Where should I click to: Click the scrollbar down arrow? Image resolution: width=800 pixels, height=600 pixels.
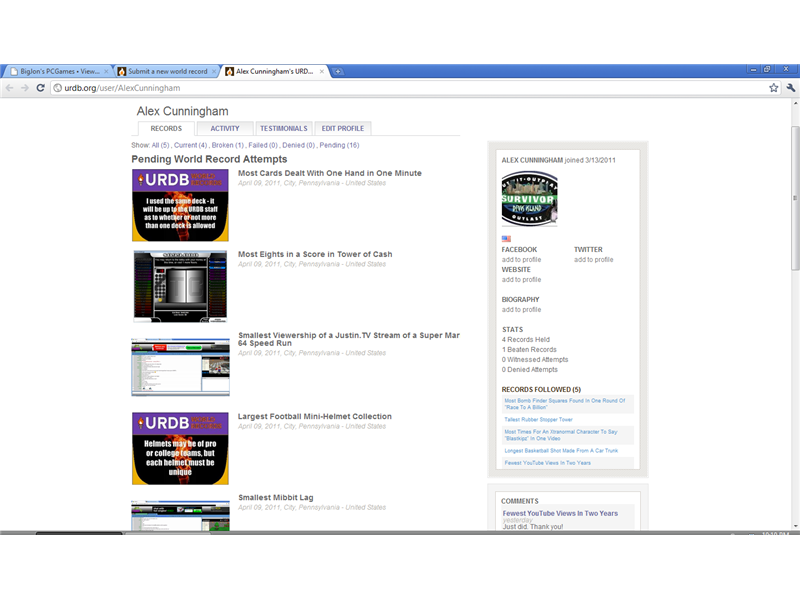coord(795,526)
